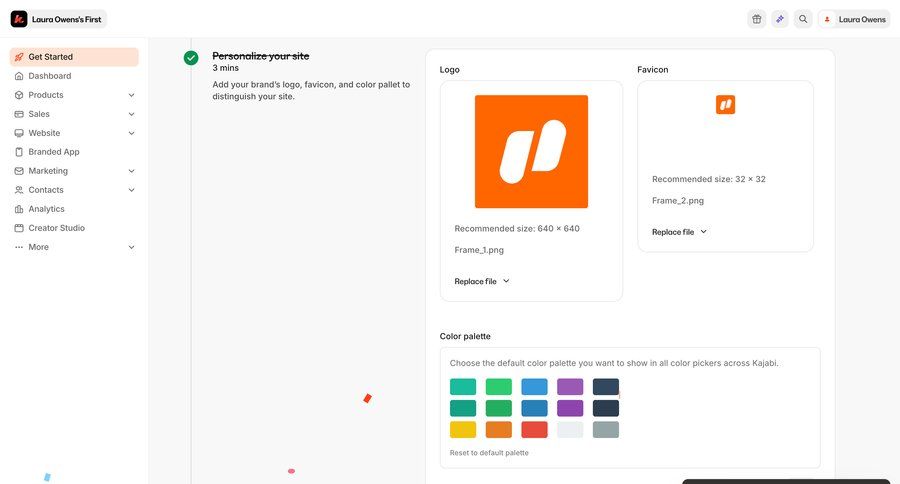Open Replace file dropdown under Logo
This screenshot has width=900, height=484.
pos(482,281)
